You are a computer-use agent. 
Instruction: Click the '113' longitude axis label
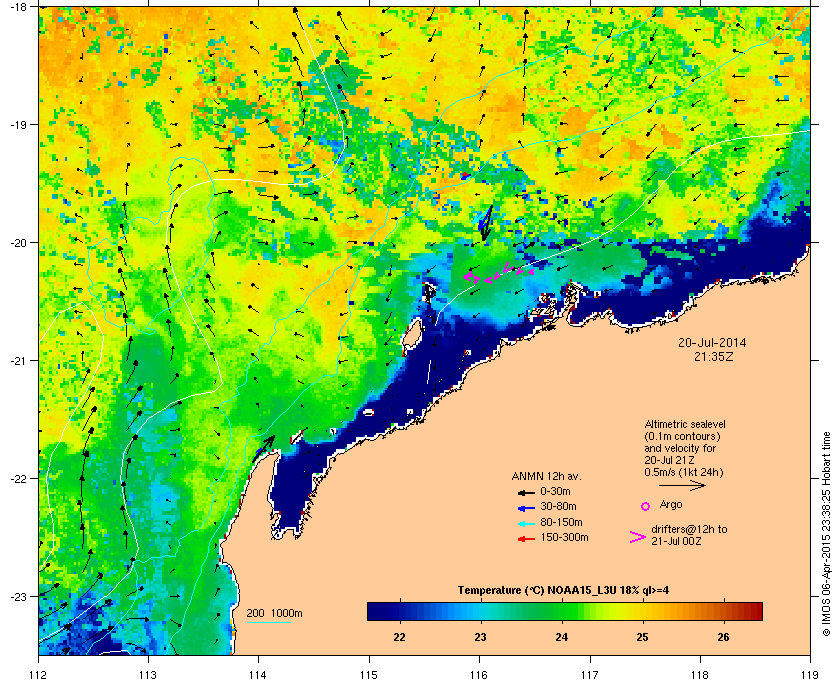pyautogui.click(x=148, y=674)
